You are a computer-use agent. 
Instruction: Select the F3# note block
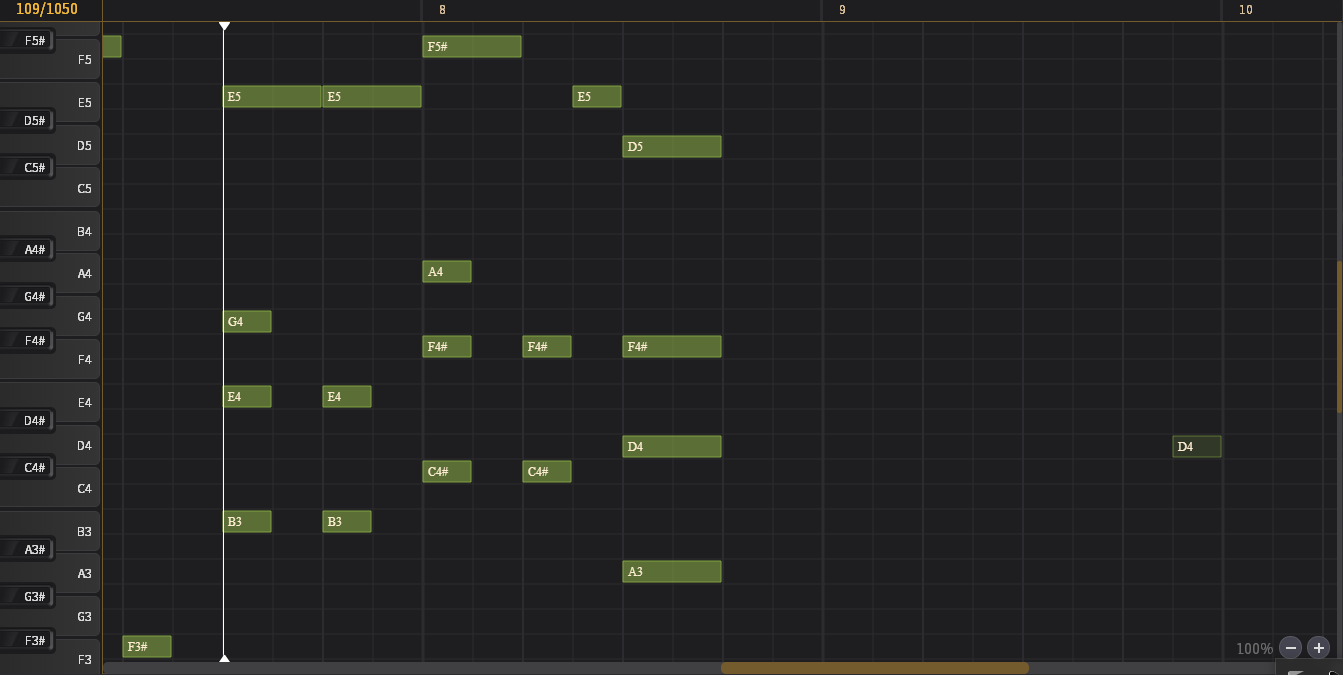coord(147,647)
